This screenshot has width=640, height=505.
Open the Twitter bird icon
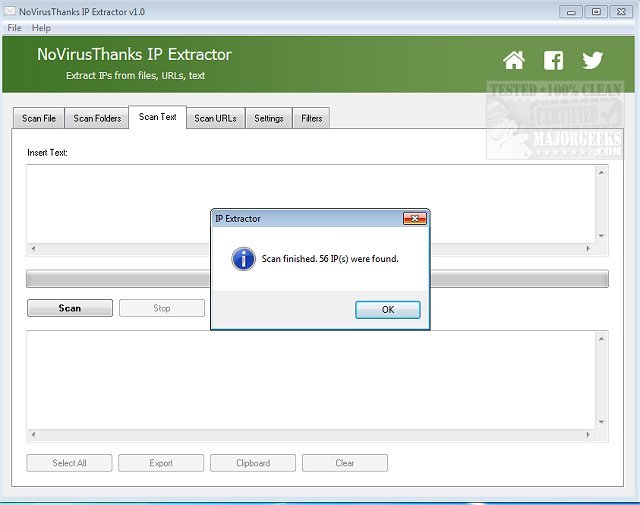click(592, 60)
